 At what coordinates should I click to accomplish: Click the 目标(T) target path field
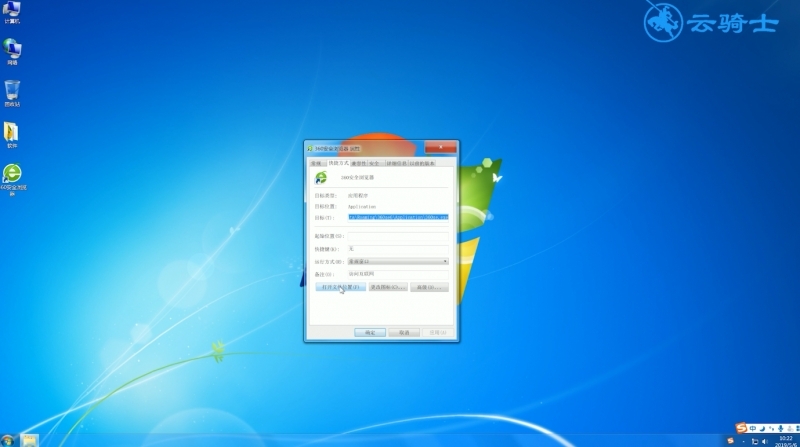[398, 217]
